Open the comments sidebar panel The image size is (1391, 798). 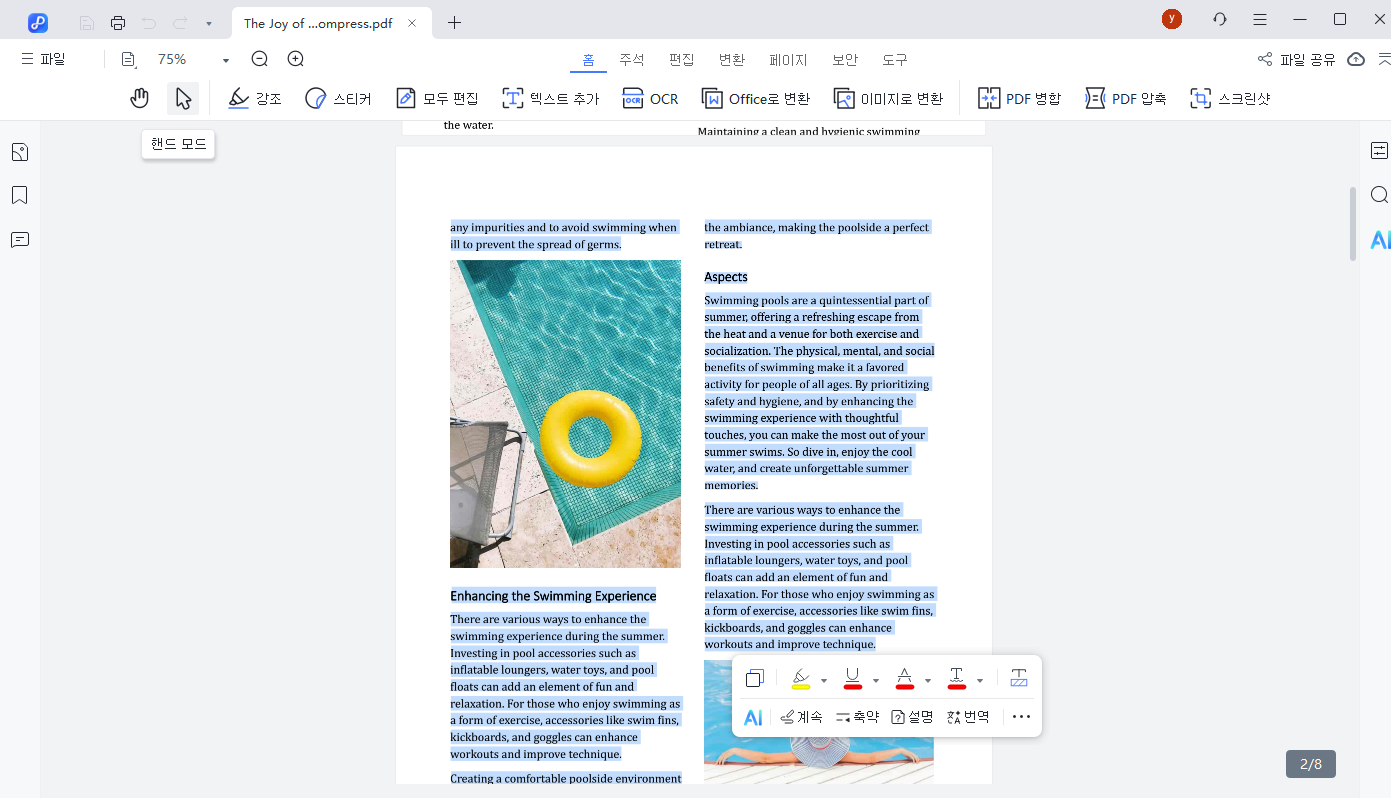pyautogui.click(x=20, y=240)
